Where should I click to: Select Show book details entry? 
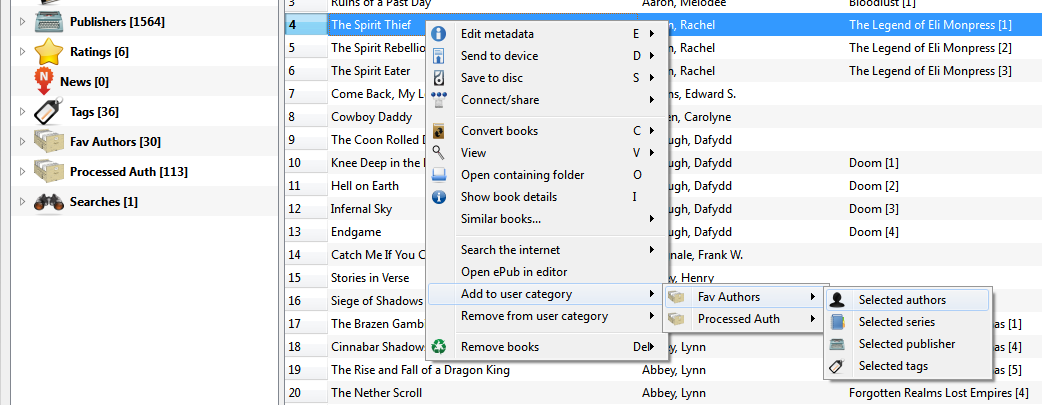(509, 197)
